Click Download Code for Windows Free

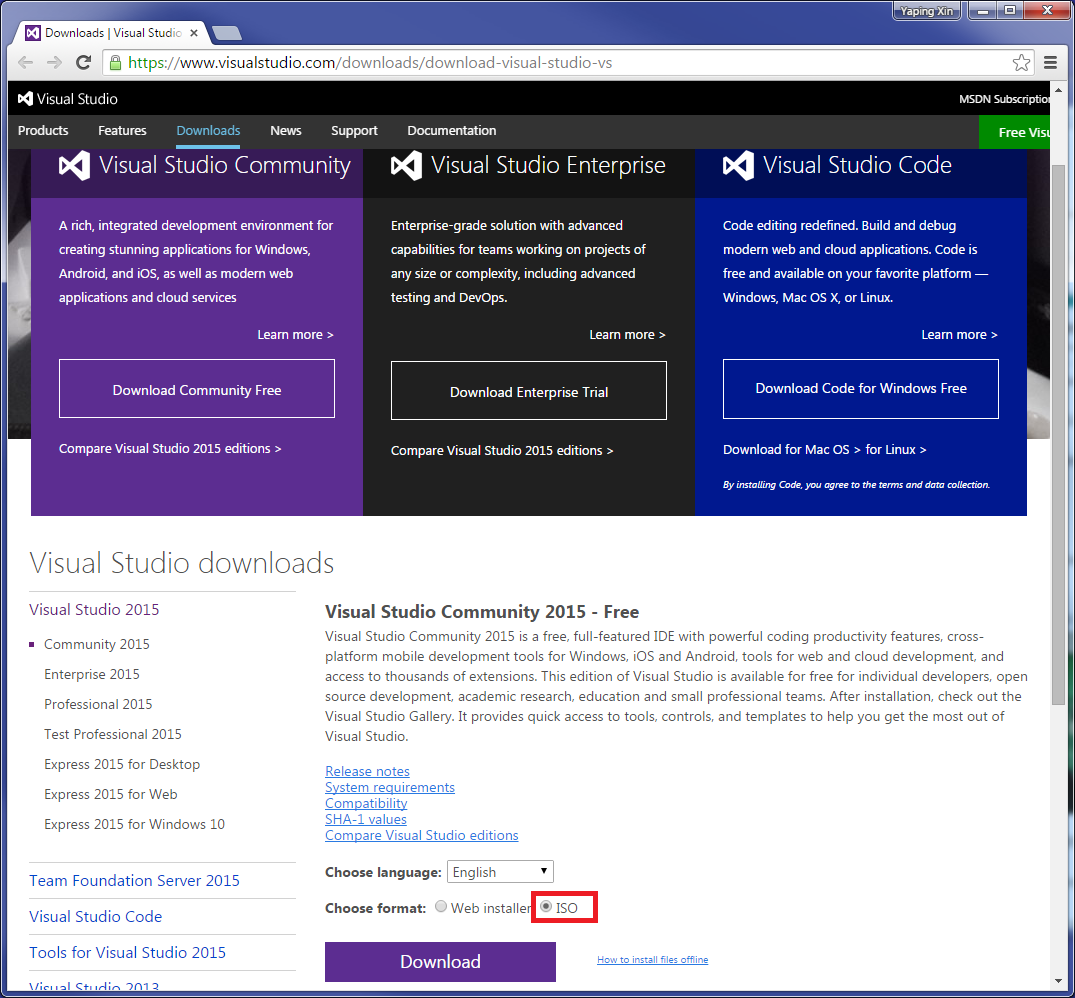point(860,389)
